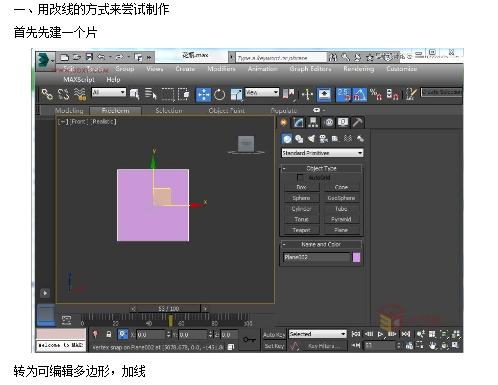The image size is (498, 385).
Task: Choose the Rectangular Selection Region tool
Action: 168,94
